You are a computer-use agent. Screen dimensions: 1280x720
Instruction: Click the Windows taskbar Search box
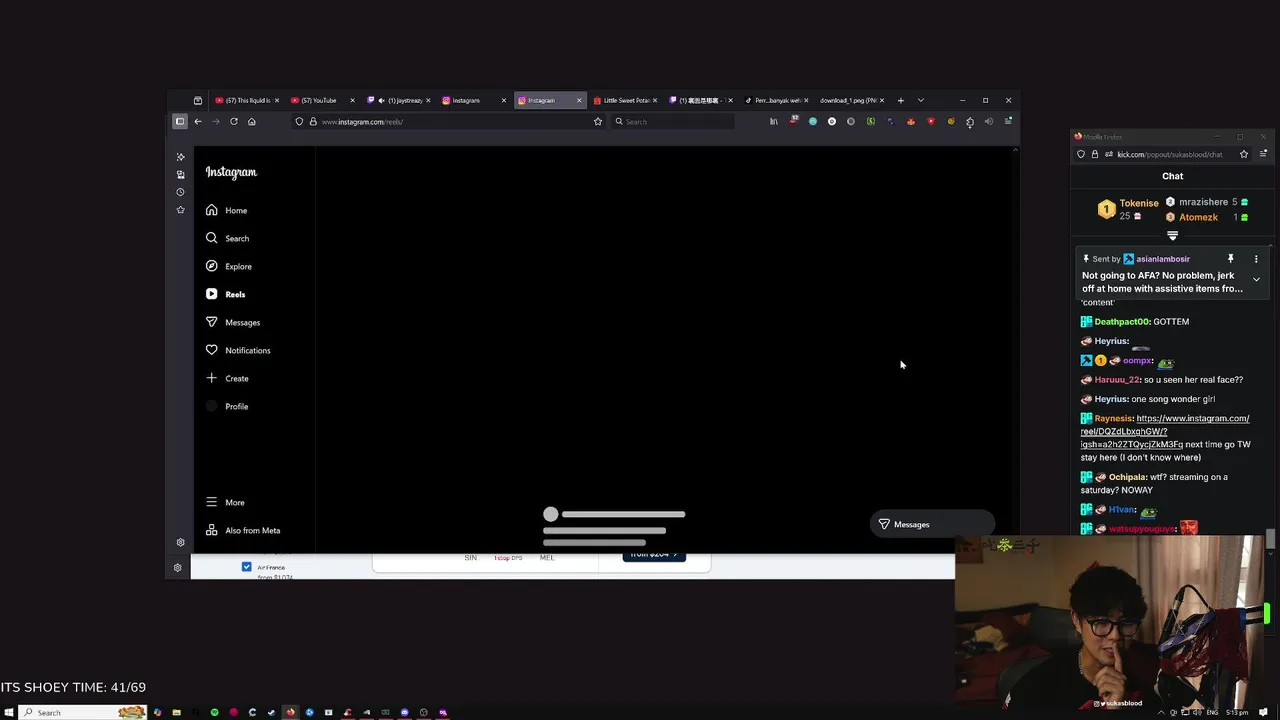tap(83, 712)
